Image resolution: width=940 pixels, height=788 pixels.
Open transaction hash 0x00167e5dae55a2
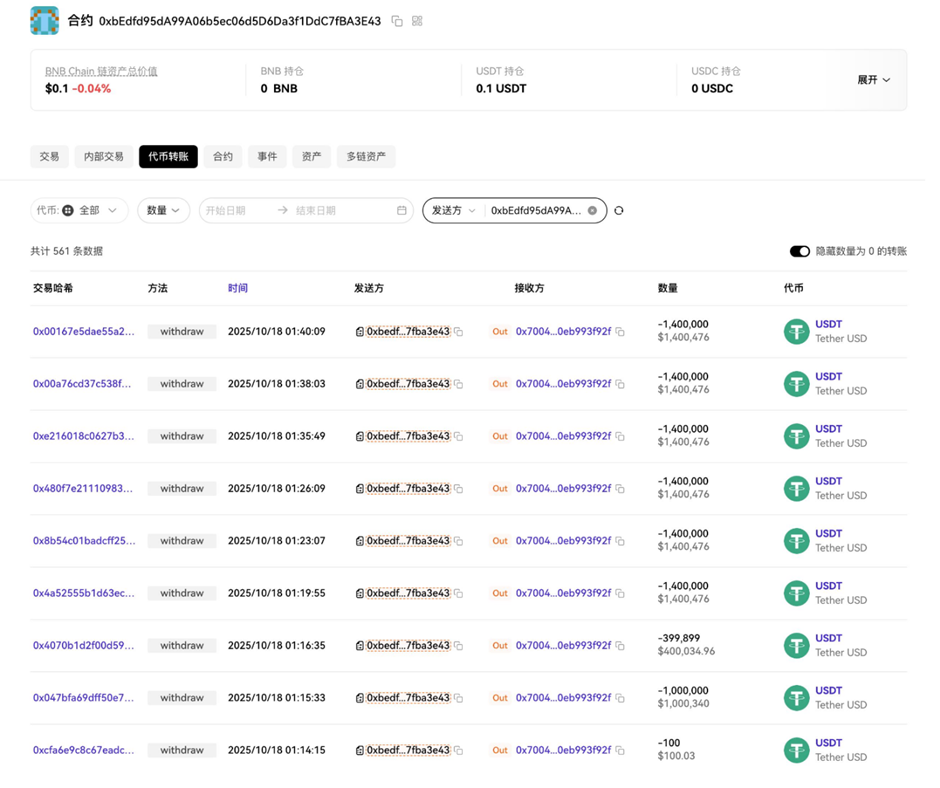click(x=83, y=332)
